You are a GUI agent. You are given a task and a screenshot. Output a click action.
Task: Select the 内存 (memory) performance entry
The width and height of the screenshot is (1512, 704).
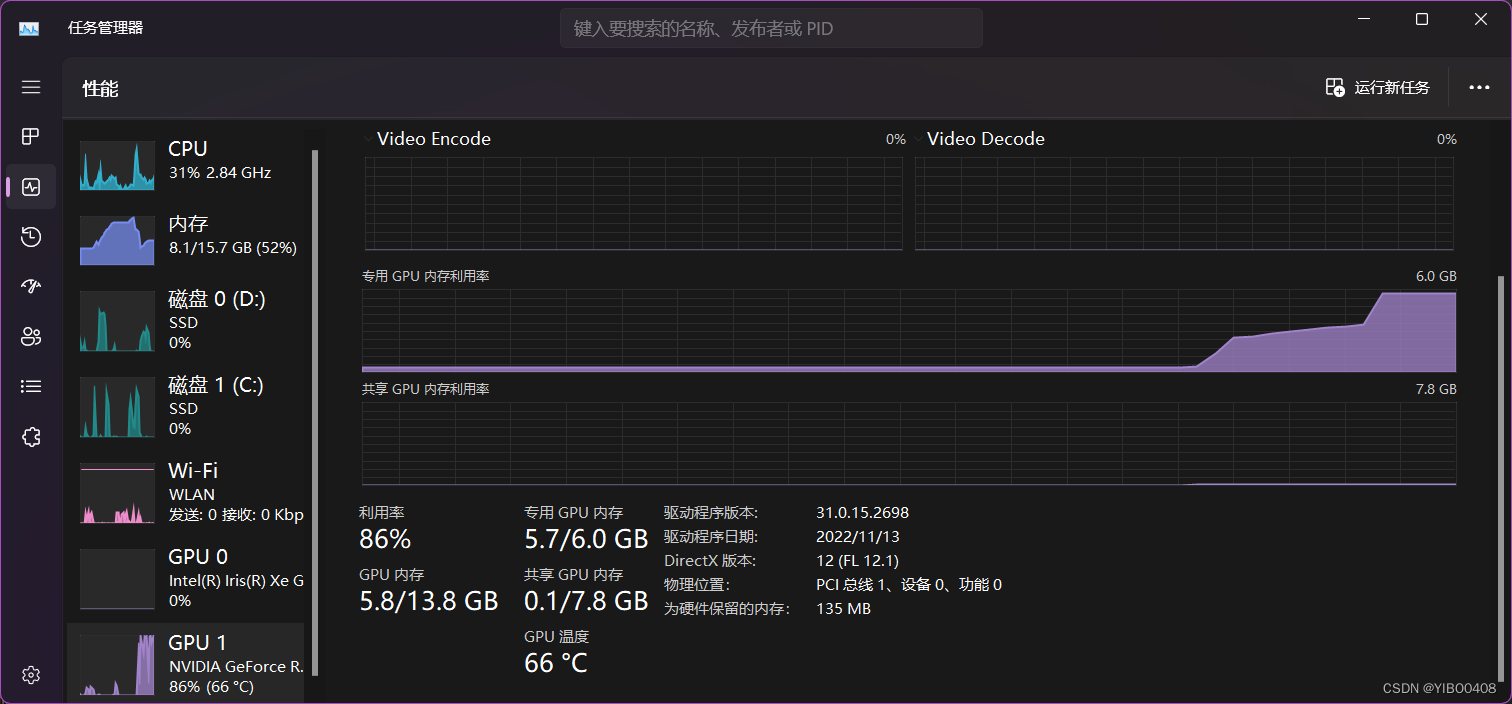pos(190,236)
